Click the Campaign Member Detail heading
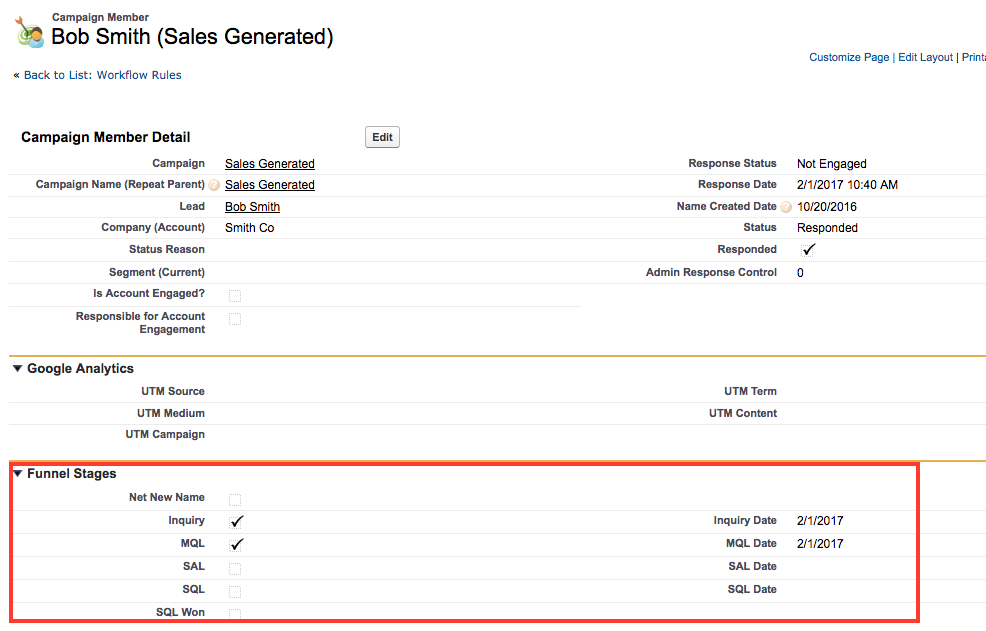This screenshot has height=631, width=986. tap(106, 137)
